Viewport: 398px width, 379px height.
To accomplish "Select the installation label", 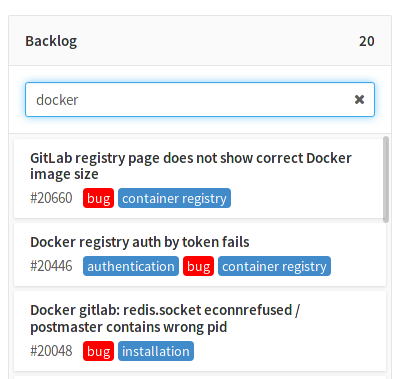I will click(x=156, y=351).
